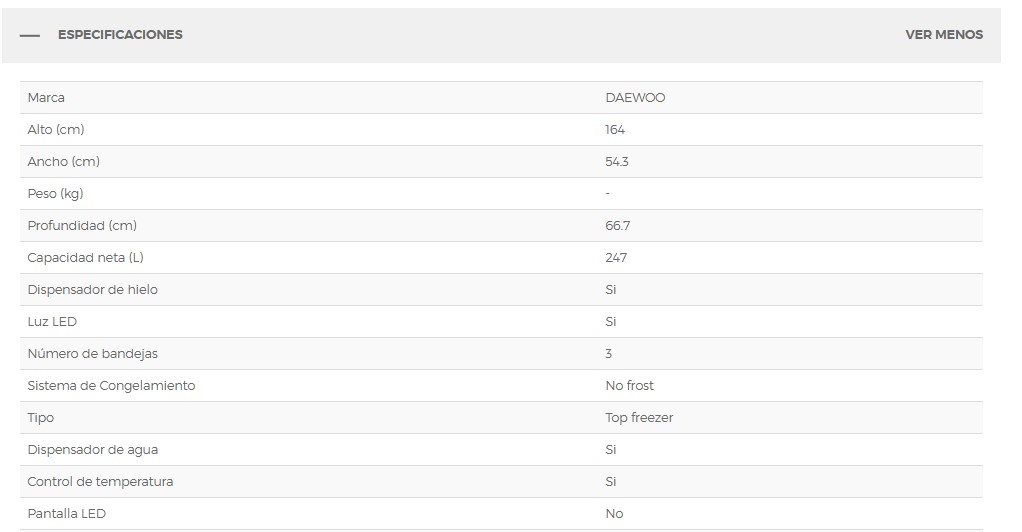Click the 66.7 depth value
The height and width of the screenshot is (532, 1022).
click(617, 226)
